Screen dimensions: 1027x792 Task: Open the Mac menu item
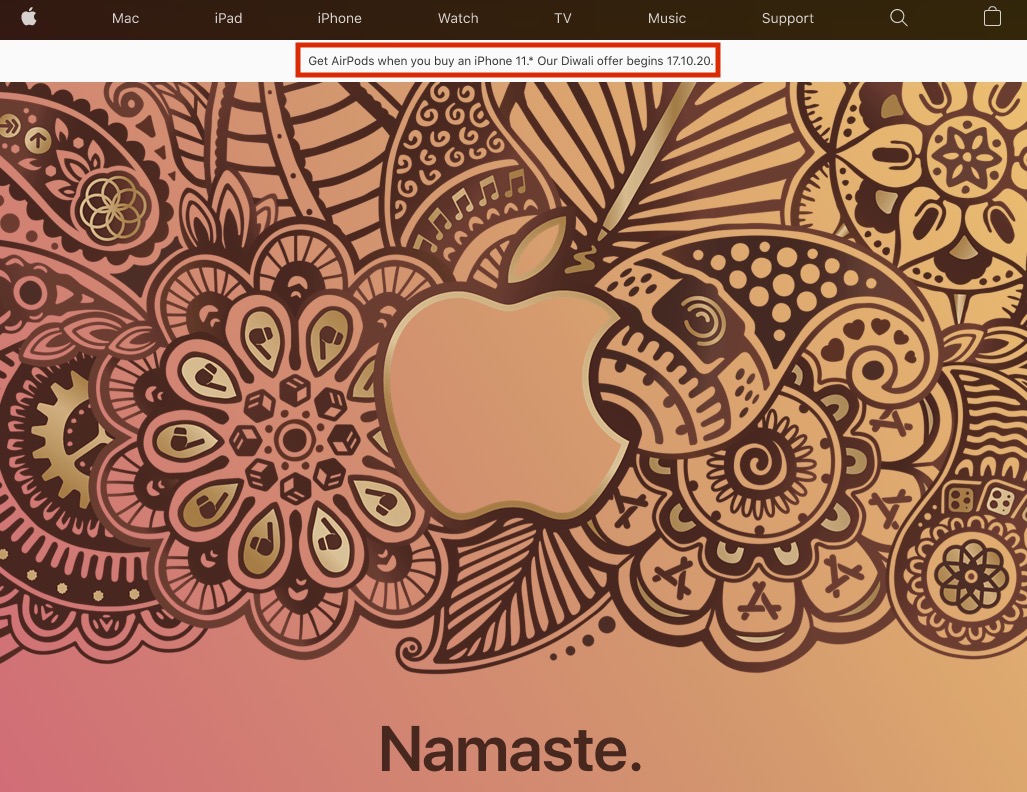(124, 18)
